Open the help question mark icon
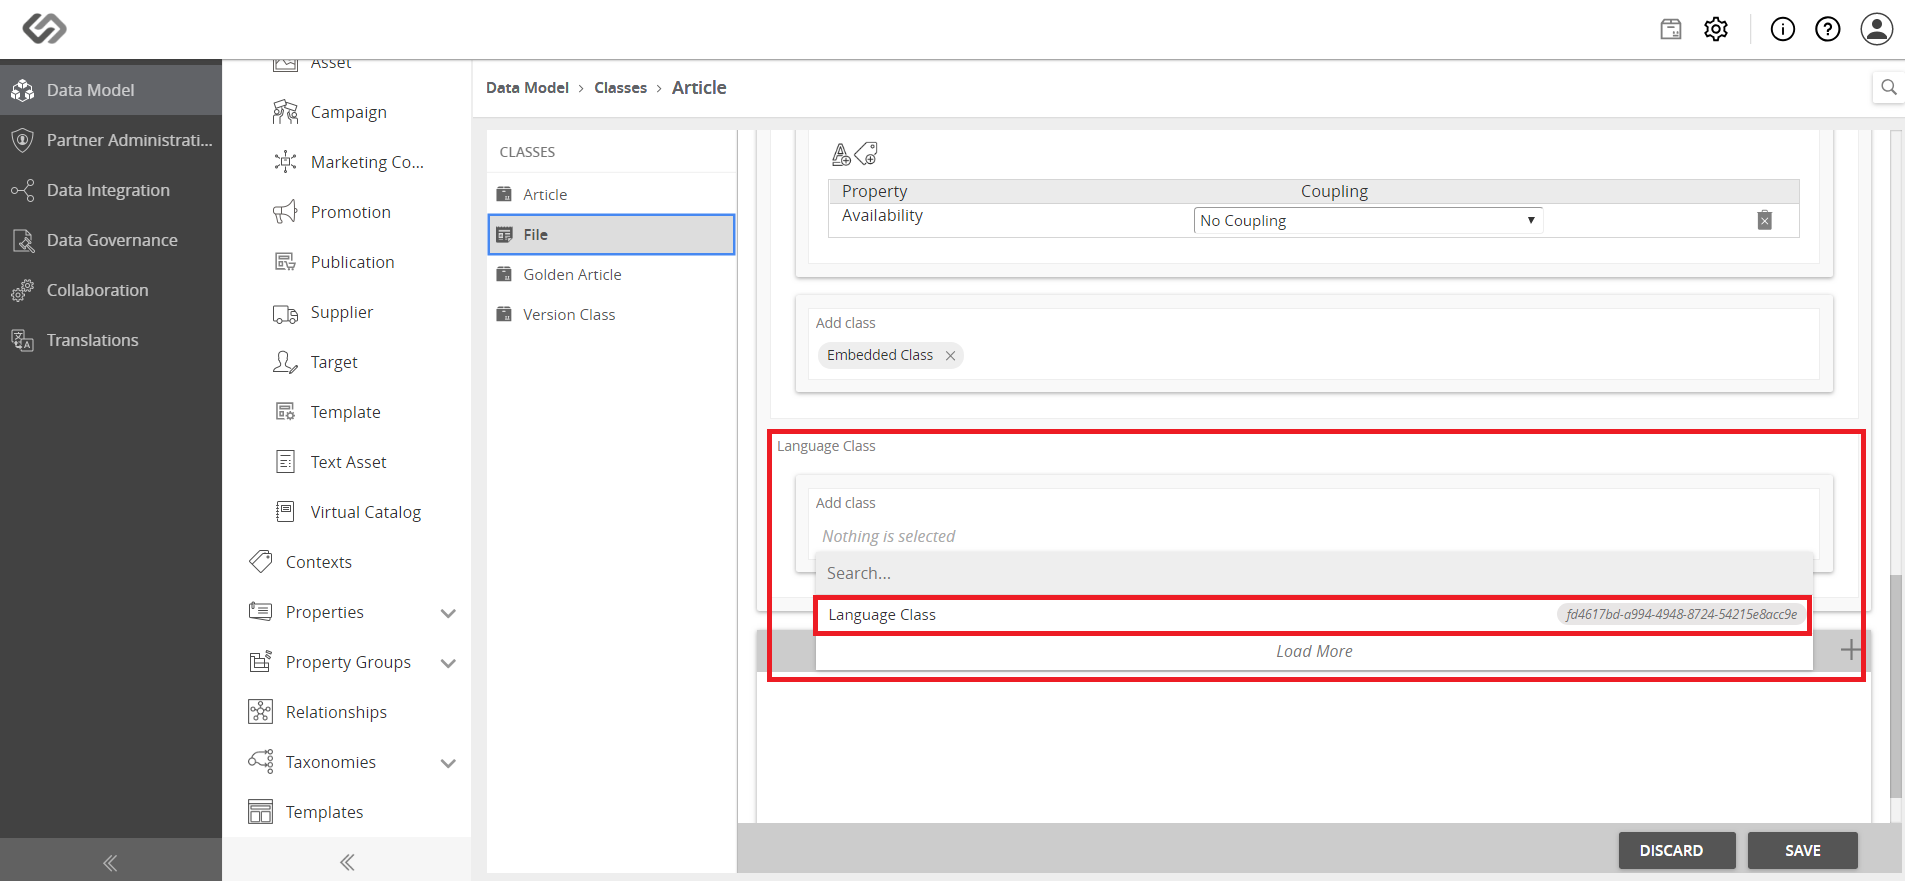This screenshot has width=1905, height=881. coord(1828,29)
